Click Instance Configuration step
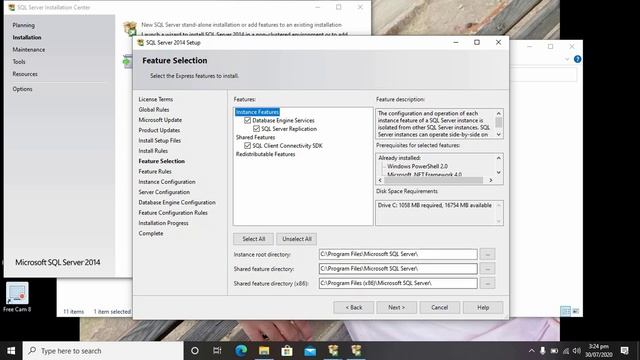This screenshot has width=640, height=360. (x=167, y=182)
